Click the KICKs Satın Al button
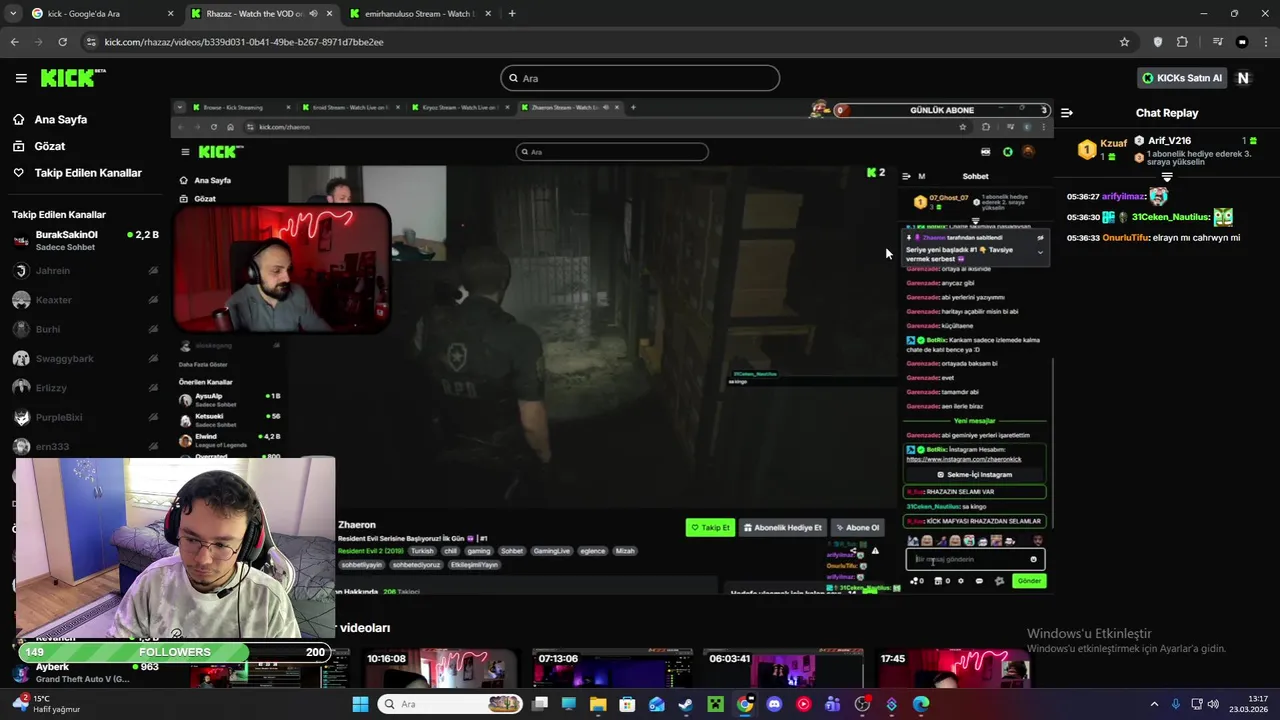Image resolution: width=1280 pixels, height=720 pixels. tap(1182, 78)
